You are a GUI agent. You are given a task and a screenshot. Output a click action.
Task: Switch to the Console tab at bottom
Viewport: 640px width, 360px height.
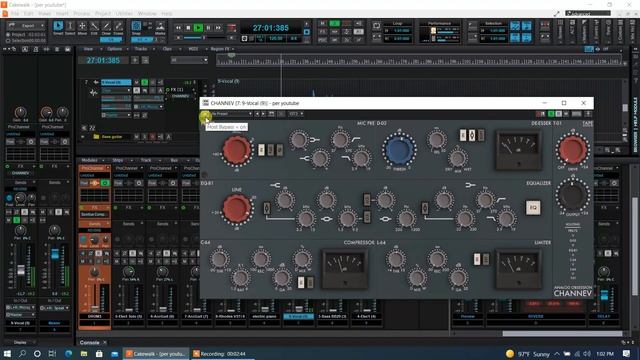[x=89, y=342]
